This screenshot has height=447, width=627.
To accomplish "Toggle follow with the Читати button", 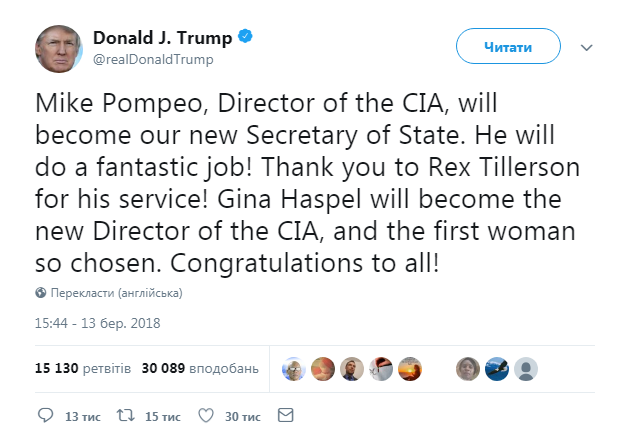I will click(507, 47).
